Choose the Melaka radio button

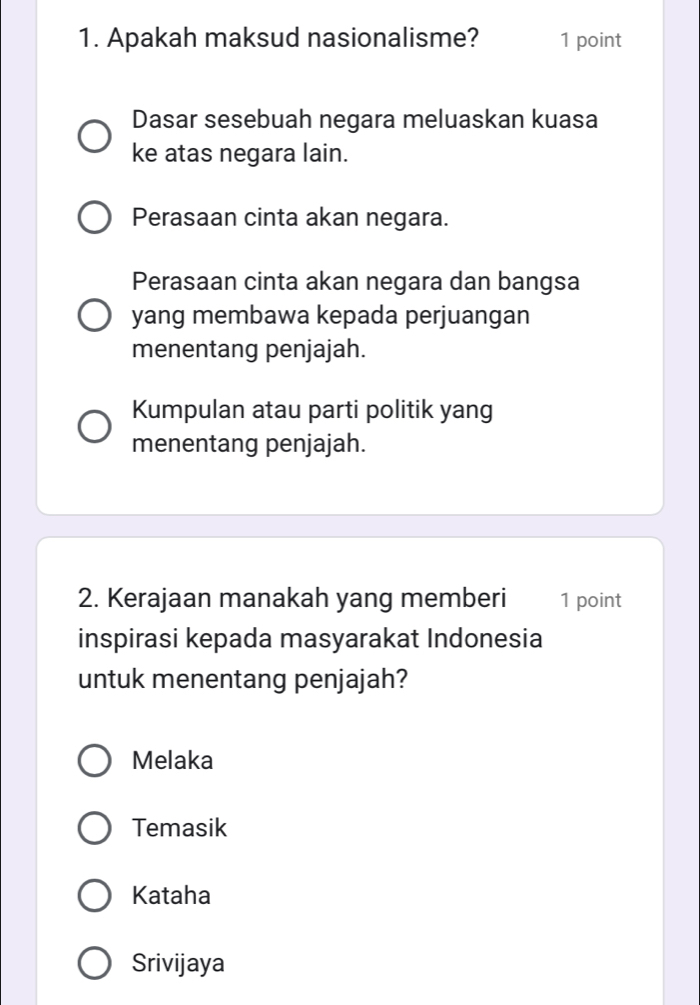point(96,761)
